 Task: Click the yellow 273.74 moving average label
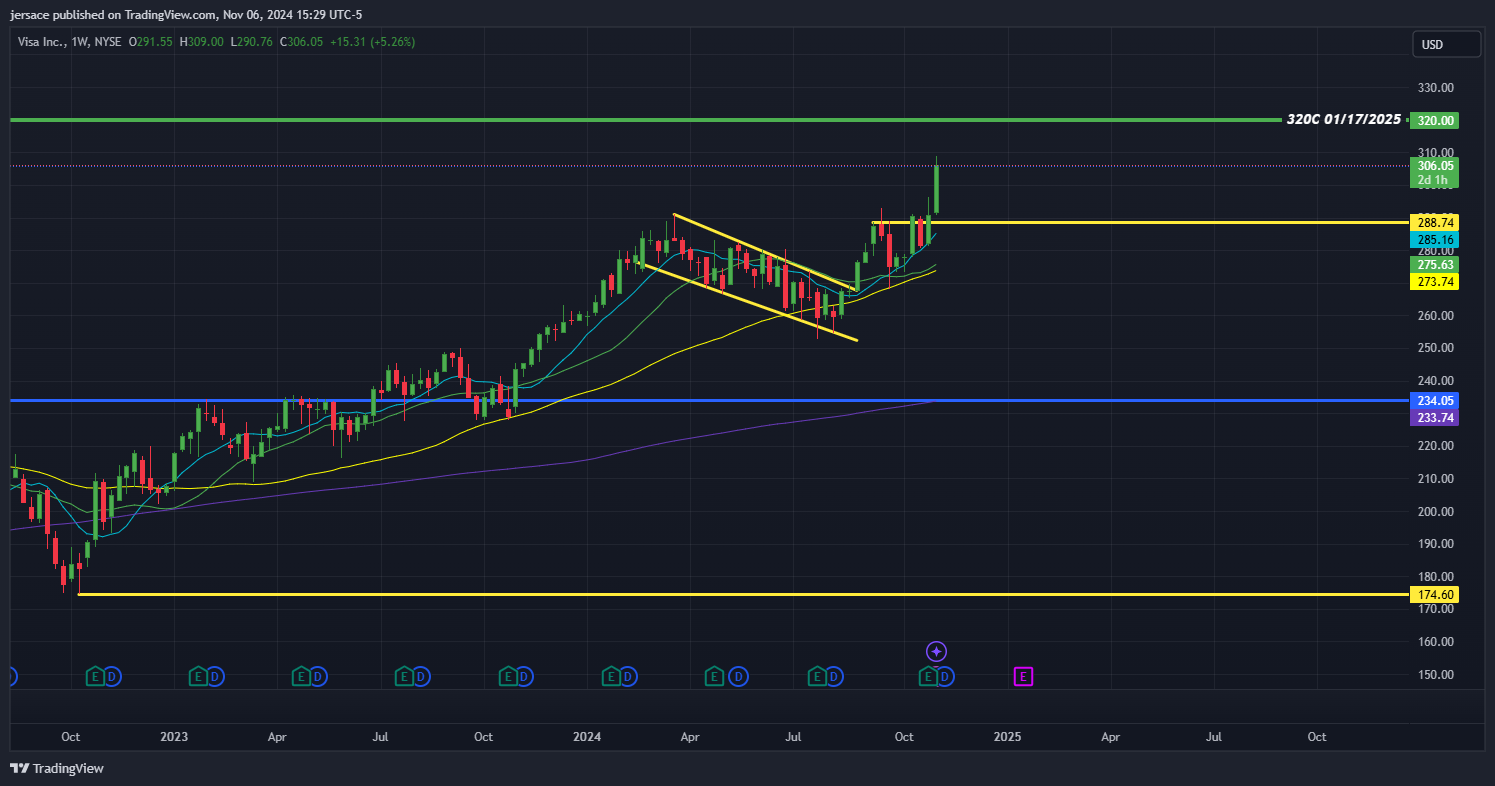click(1434, 282)
